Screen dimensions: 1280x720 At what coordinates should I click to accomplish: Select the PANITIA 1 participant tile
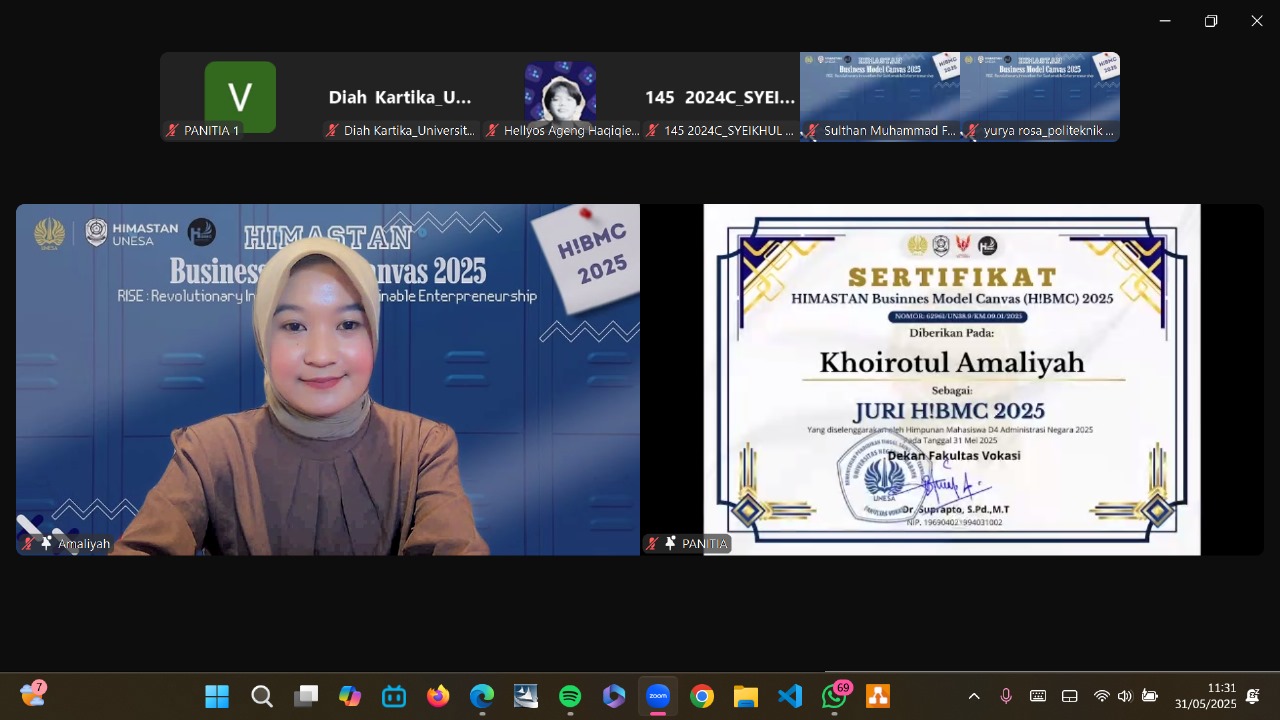[x=240, y=97]
